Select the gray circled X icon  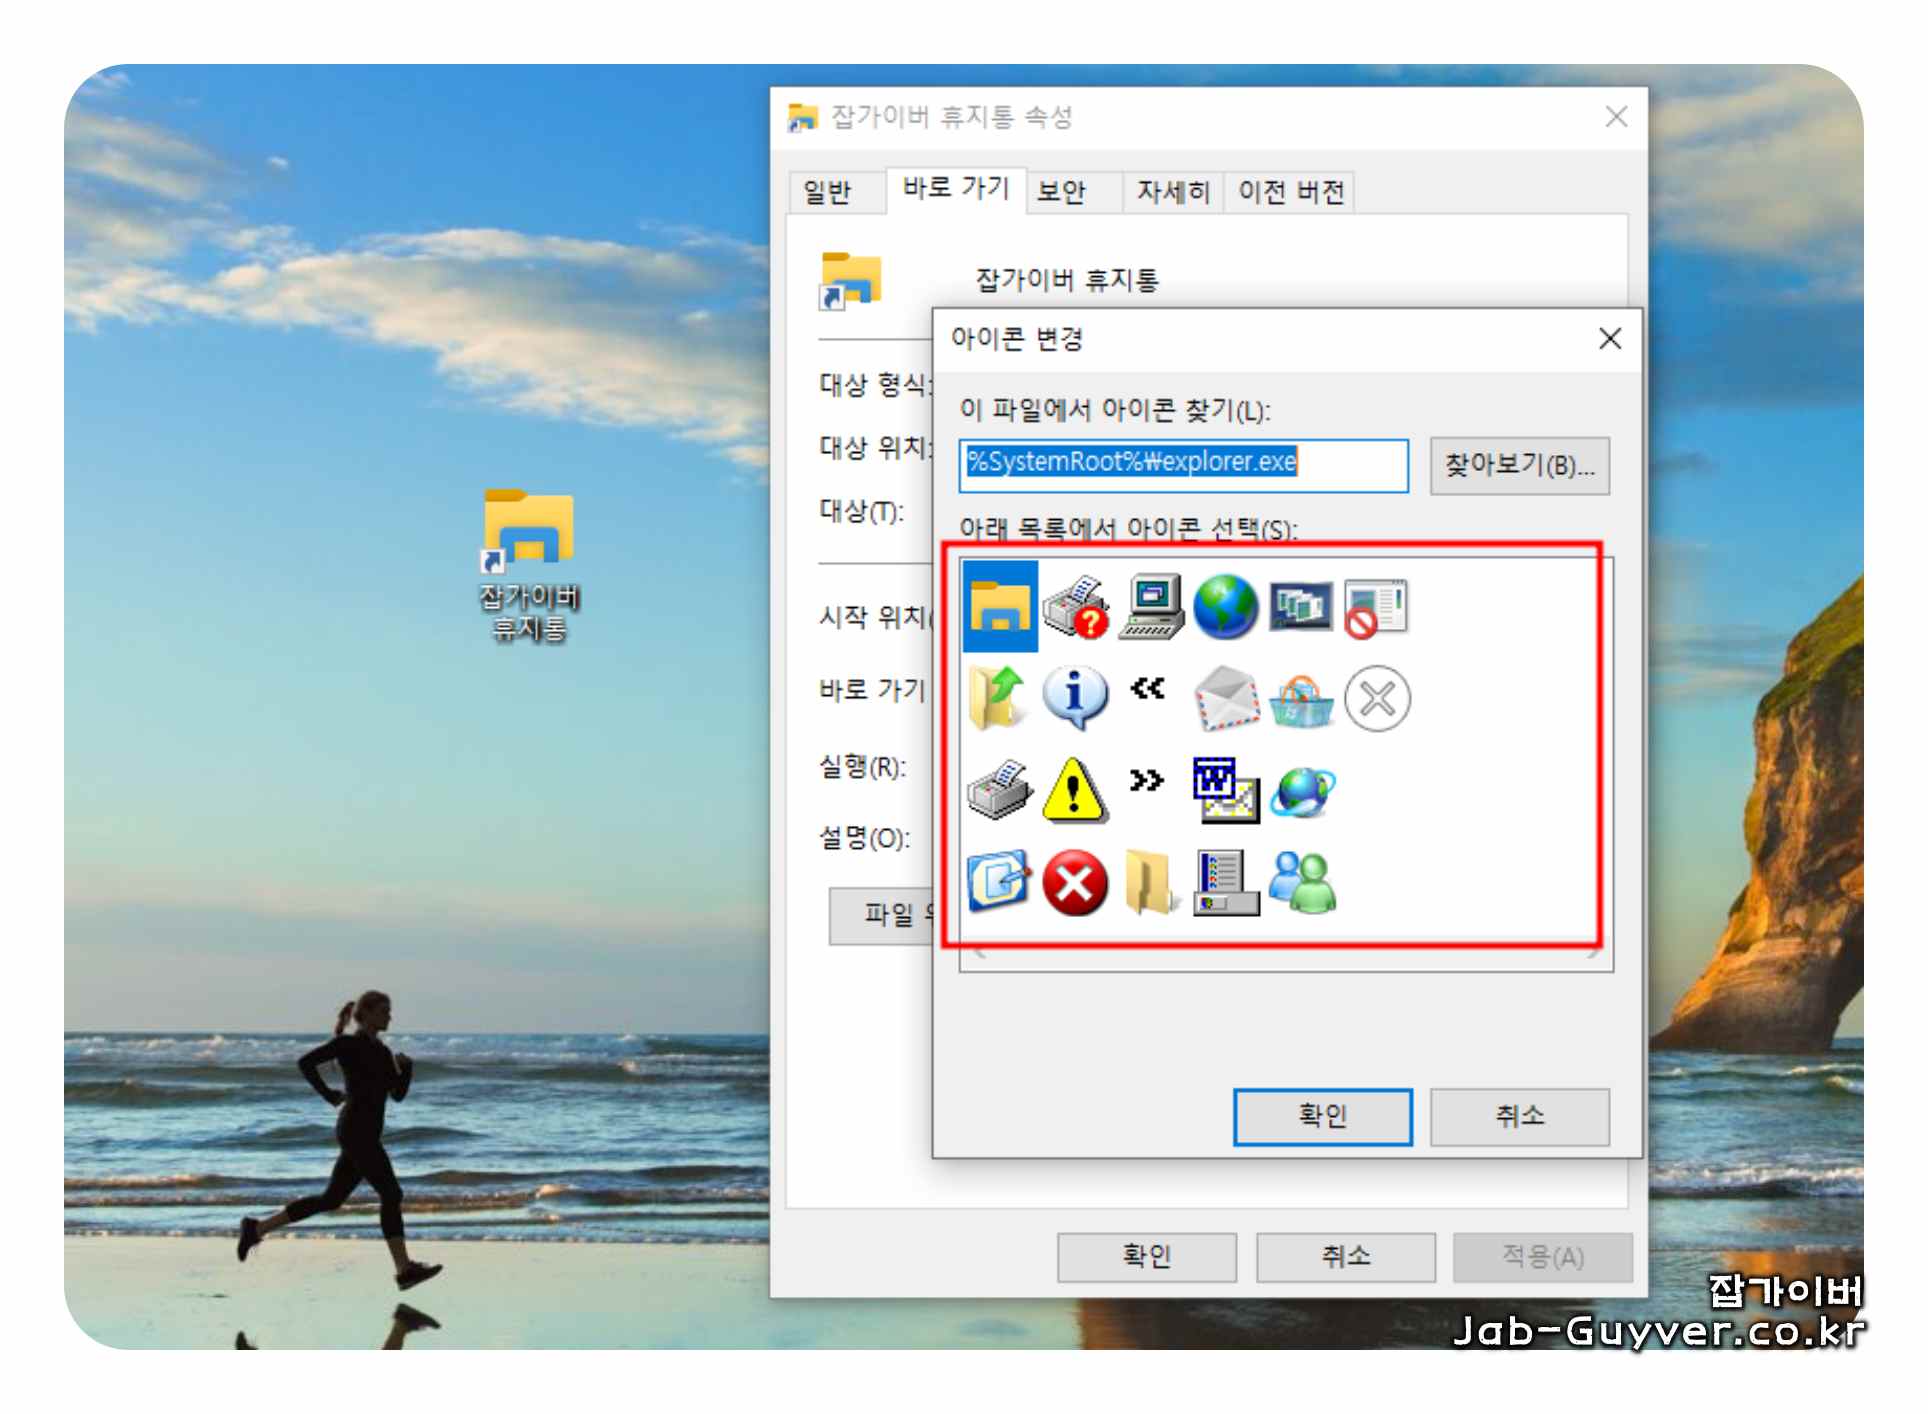click(x=1377, y=698)
